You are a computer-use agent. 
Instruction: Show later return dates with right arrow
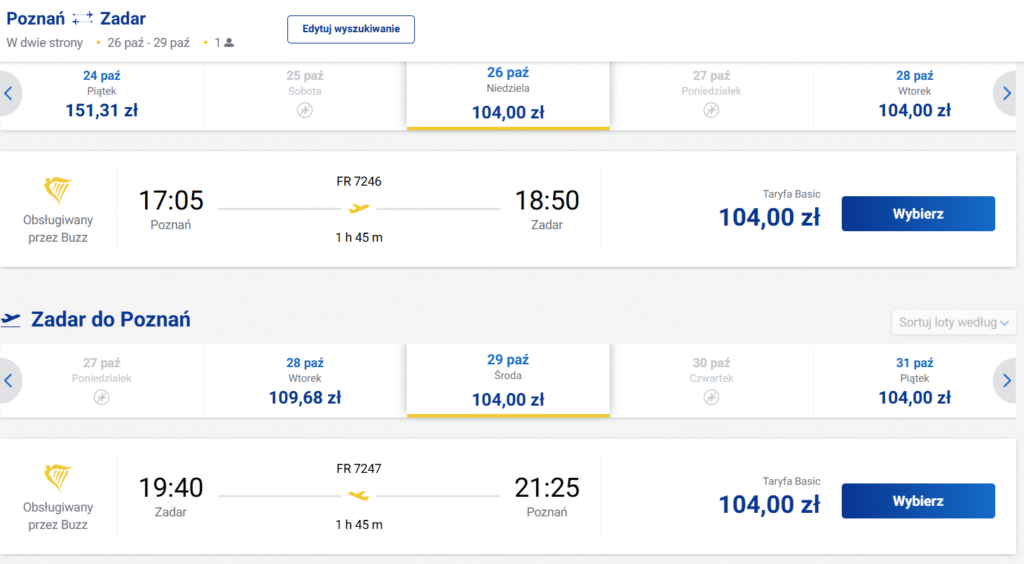[x=1008, y=381]
